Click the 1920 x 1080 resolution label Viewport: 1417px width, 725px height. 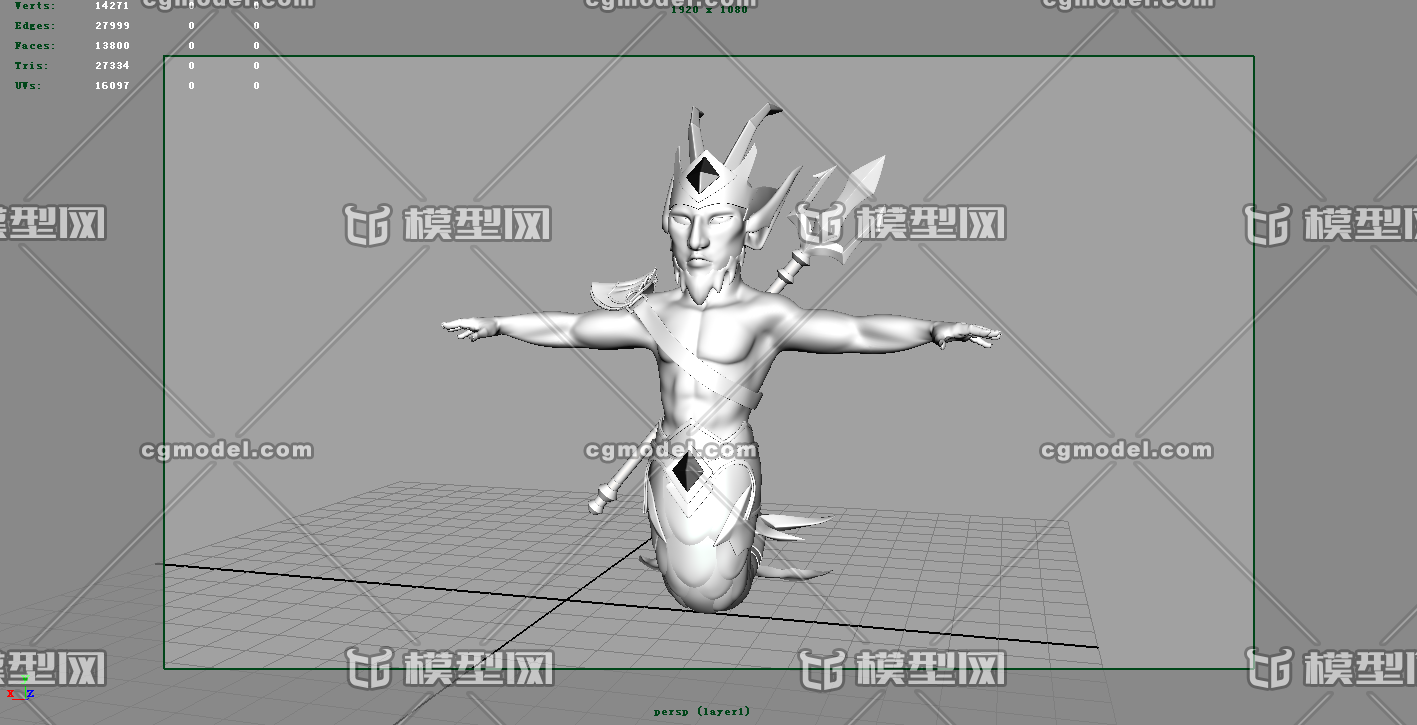pos(708,10)
